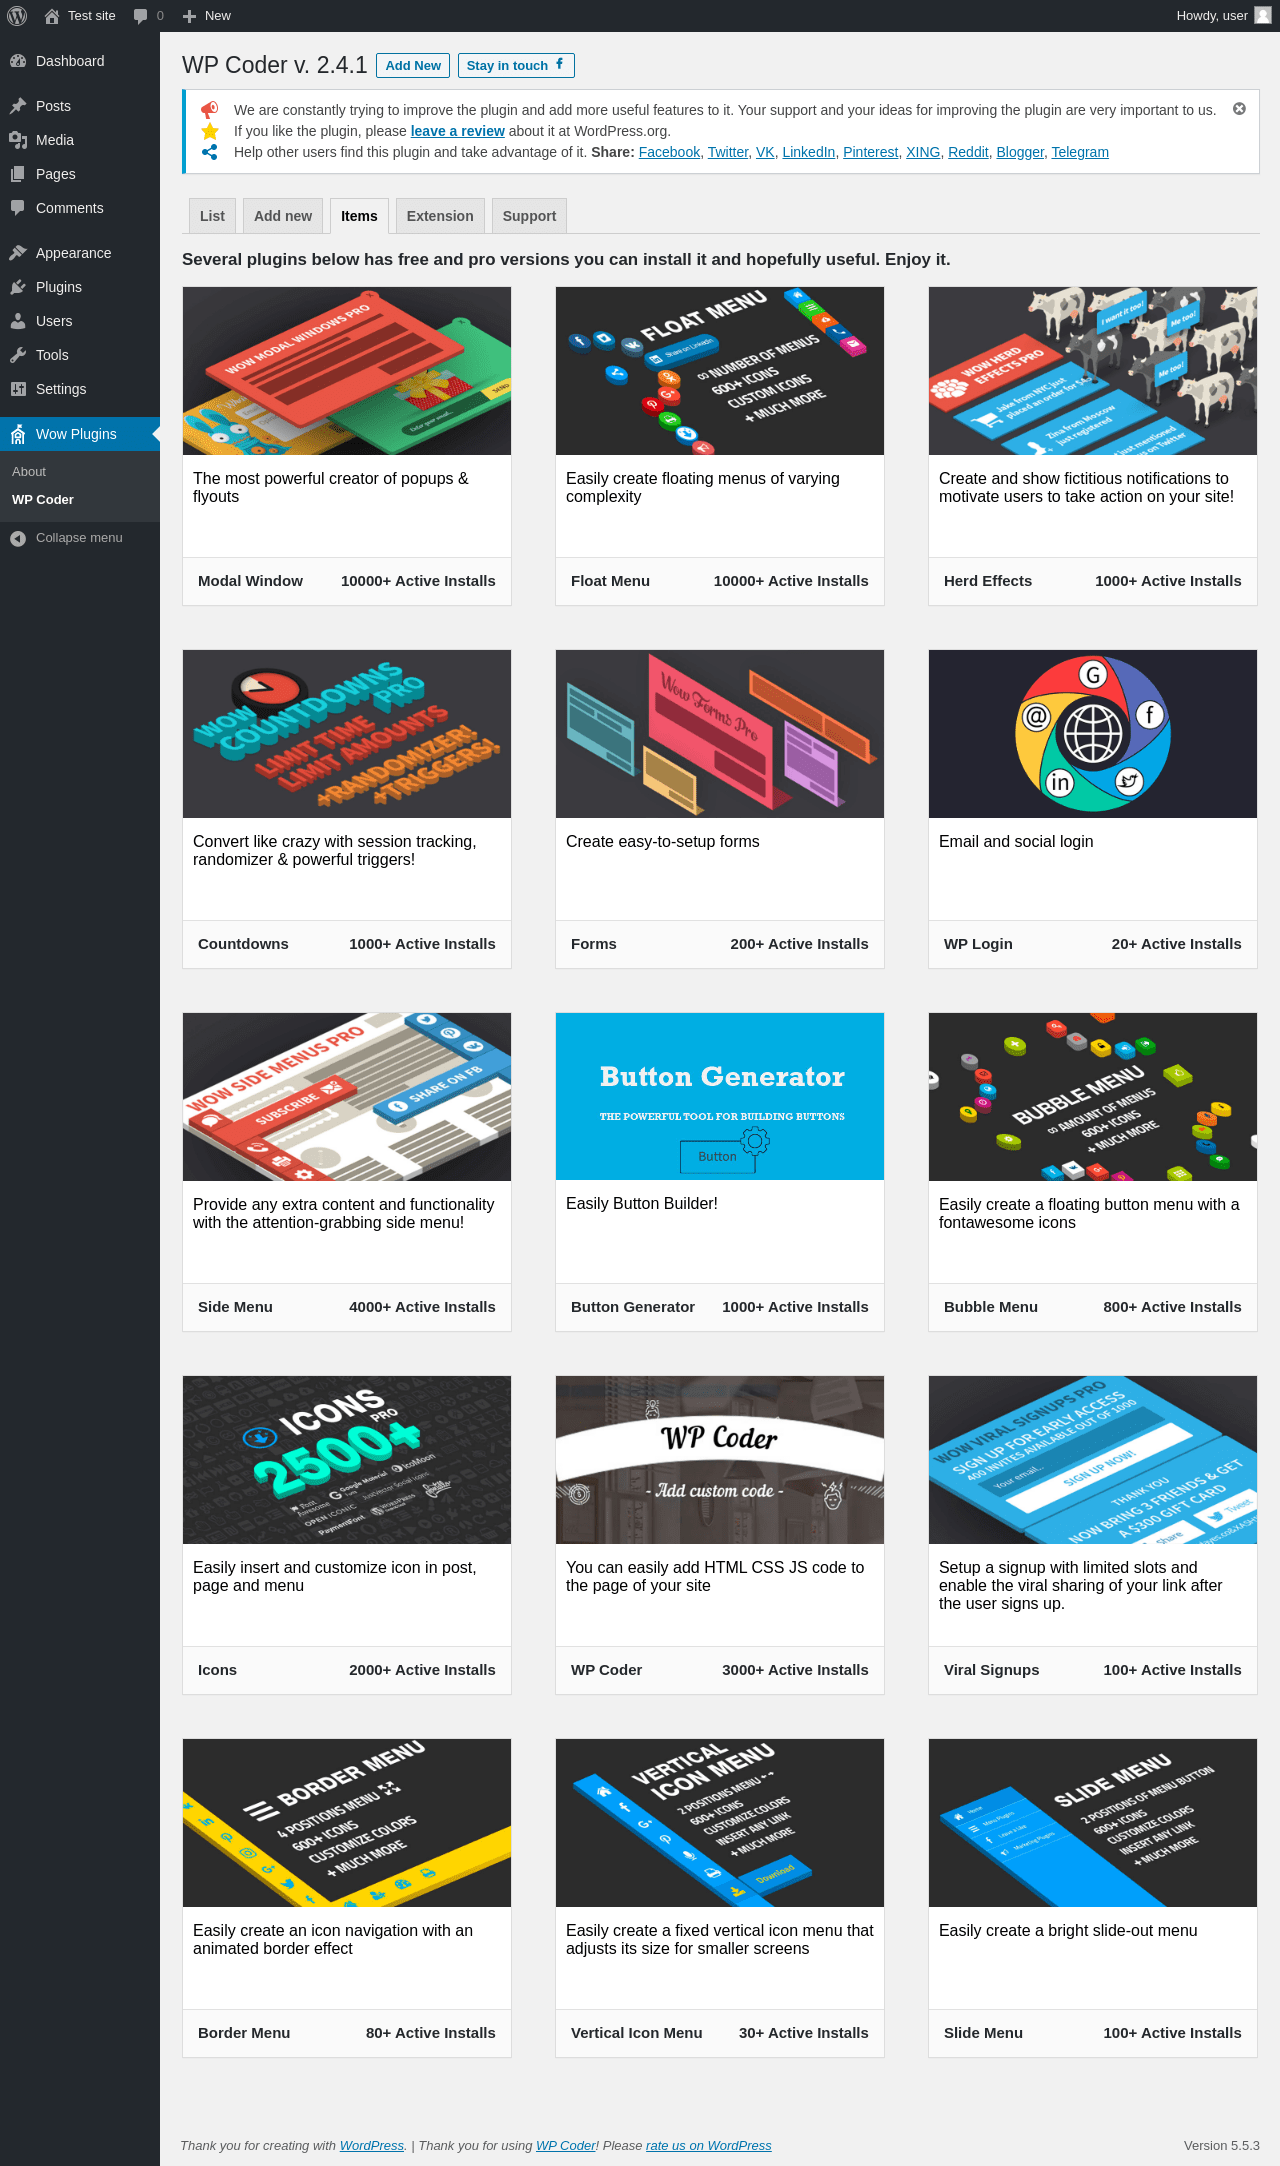
Task: Click the WordPress logo icon
Action: (17, 16)
